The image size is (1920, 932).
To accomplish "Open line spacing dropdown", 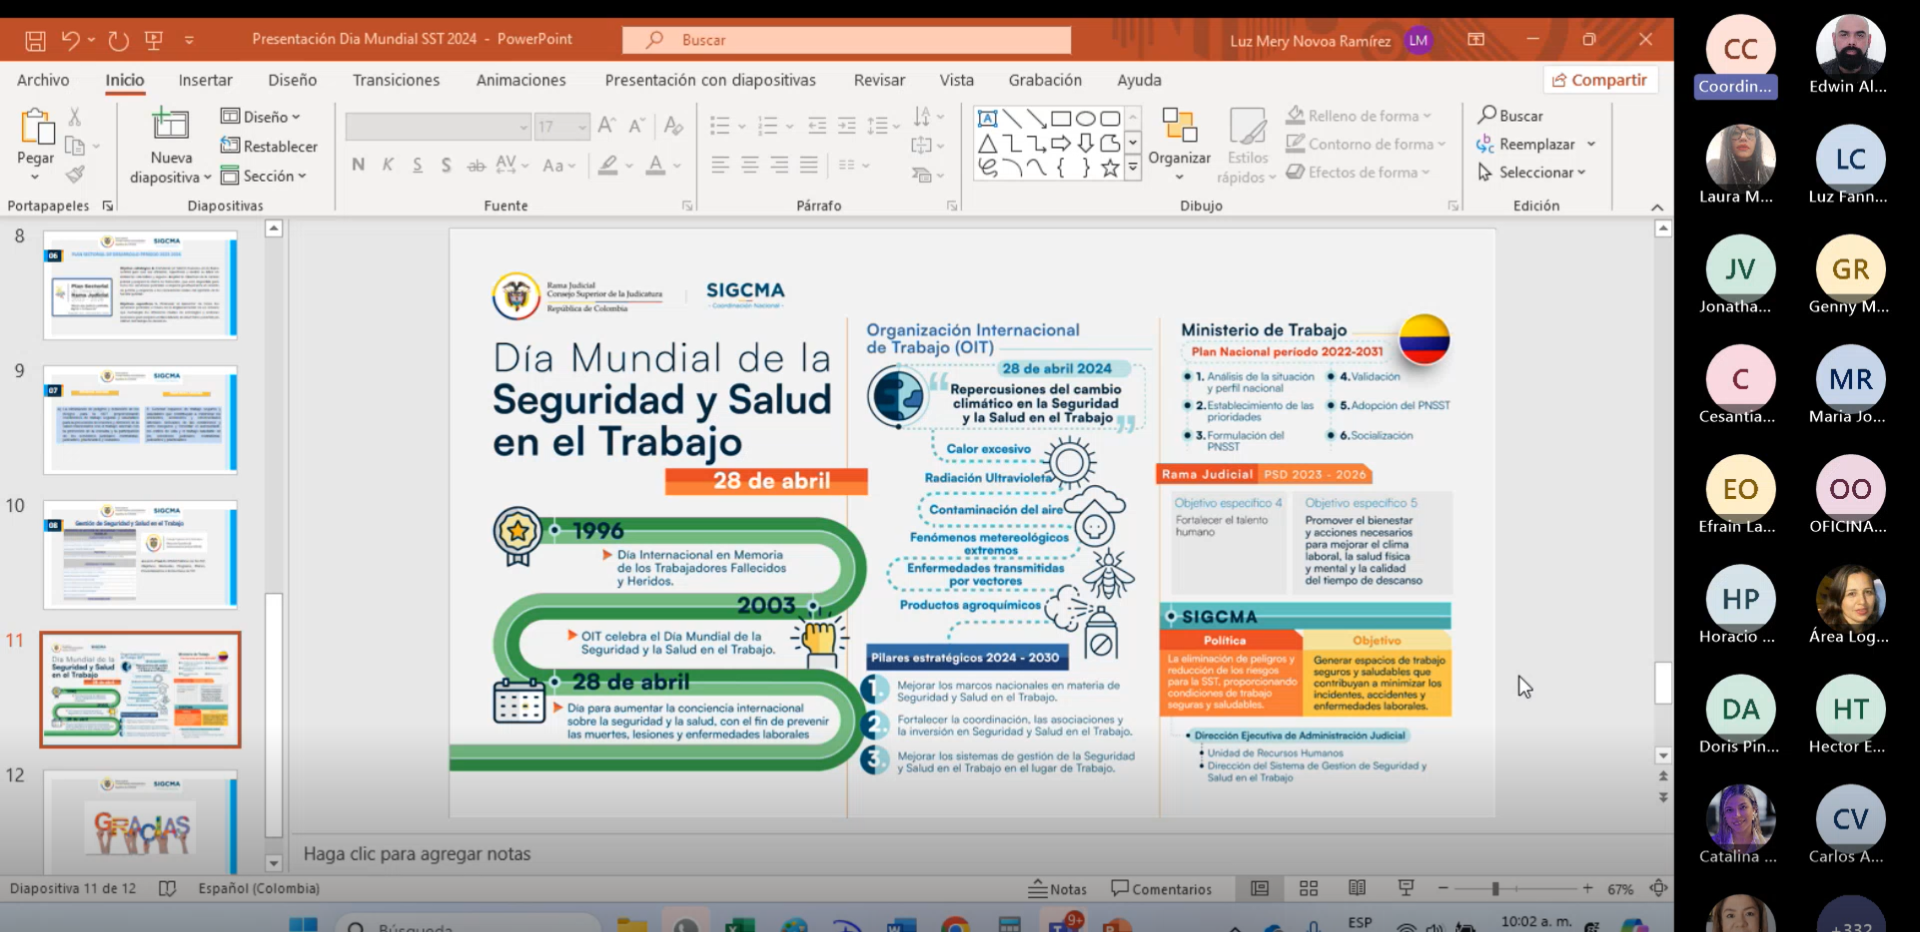I will point(882,126).
